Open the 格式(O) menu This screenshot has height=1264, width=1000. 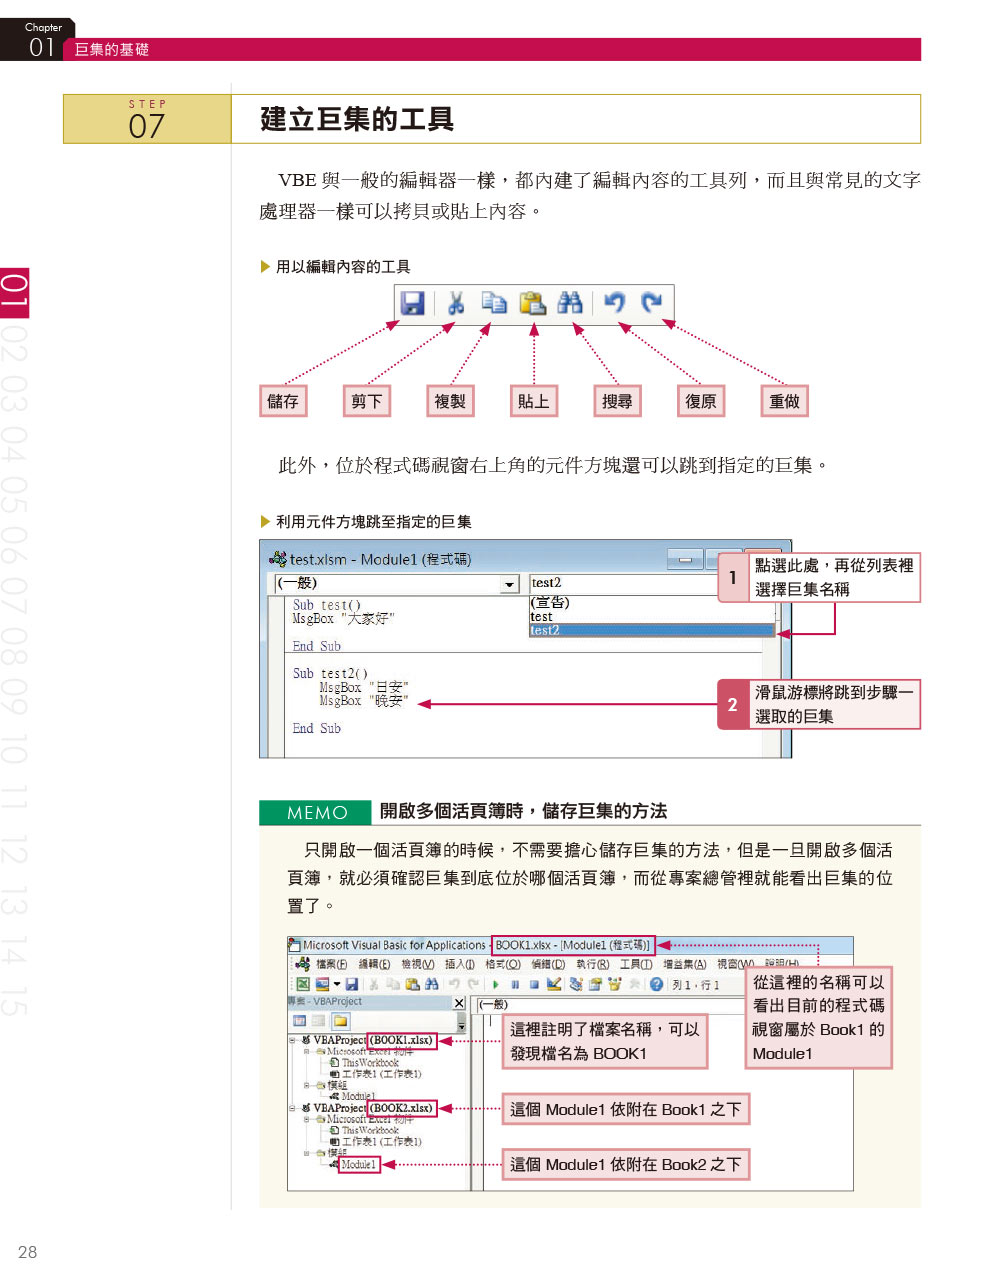(503, 965)
